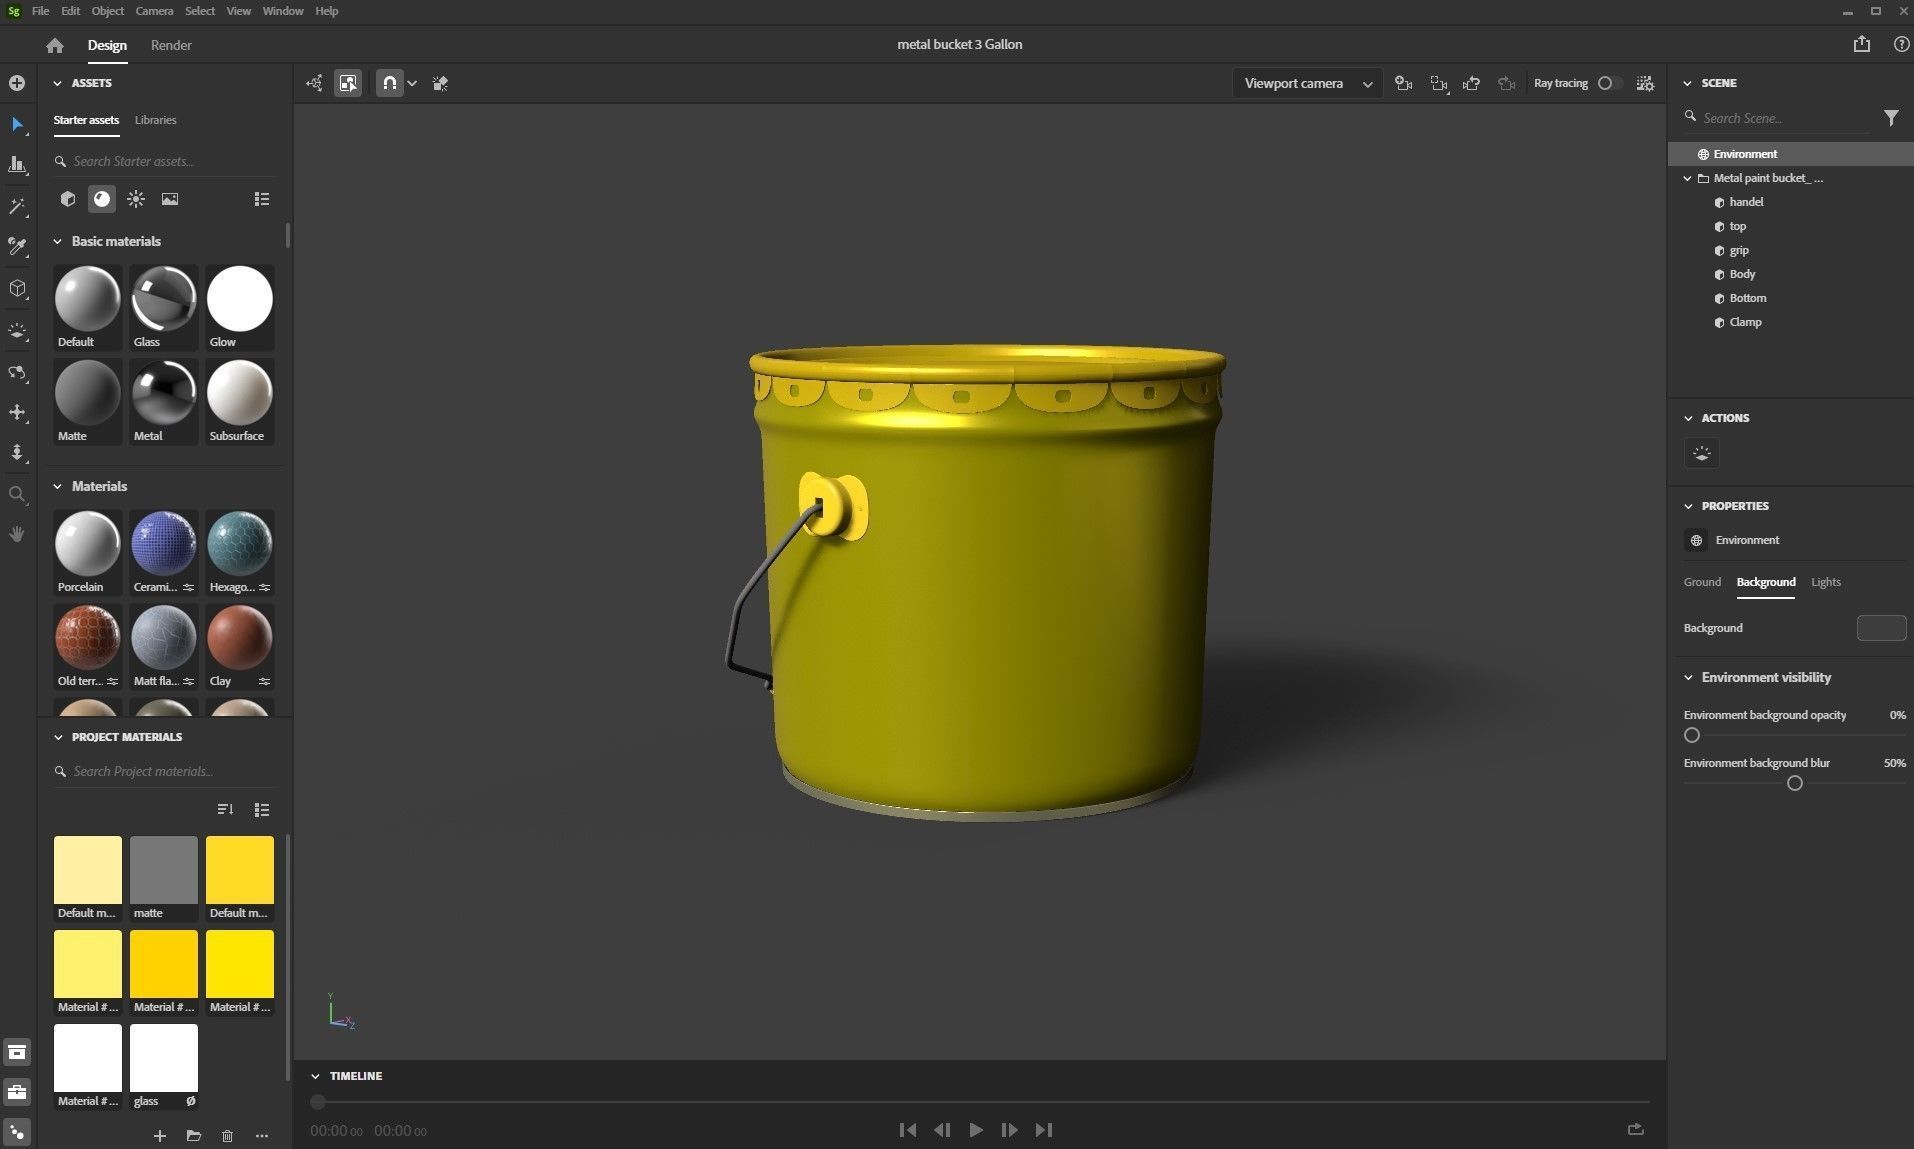Open the project materials folder icon
Viewport: 1914px width, 1149px height.
[193, 1135]
